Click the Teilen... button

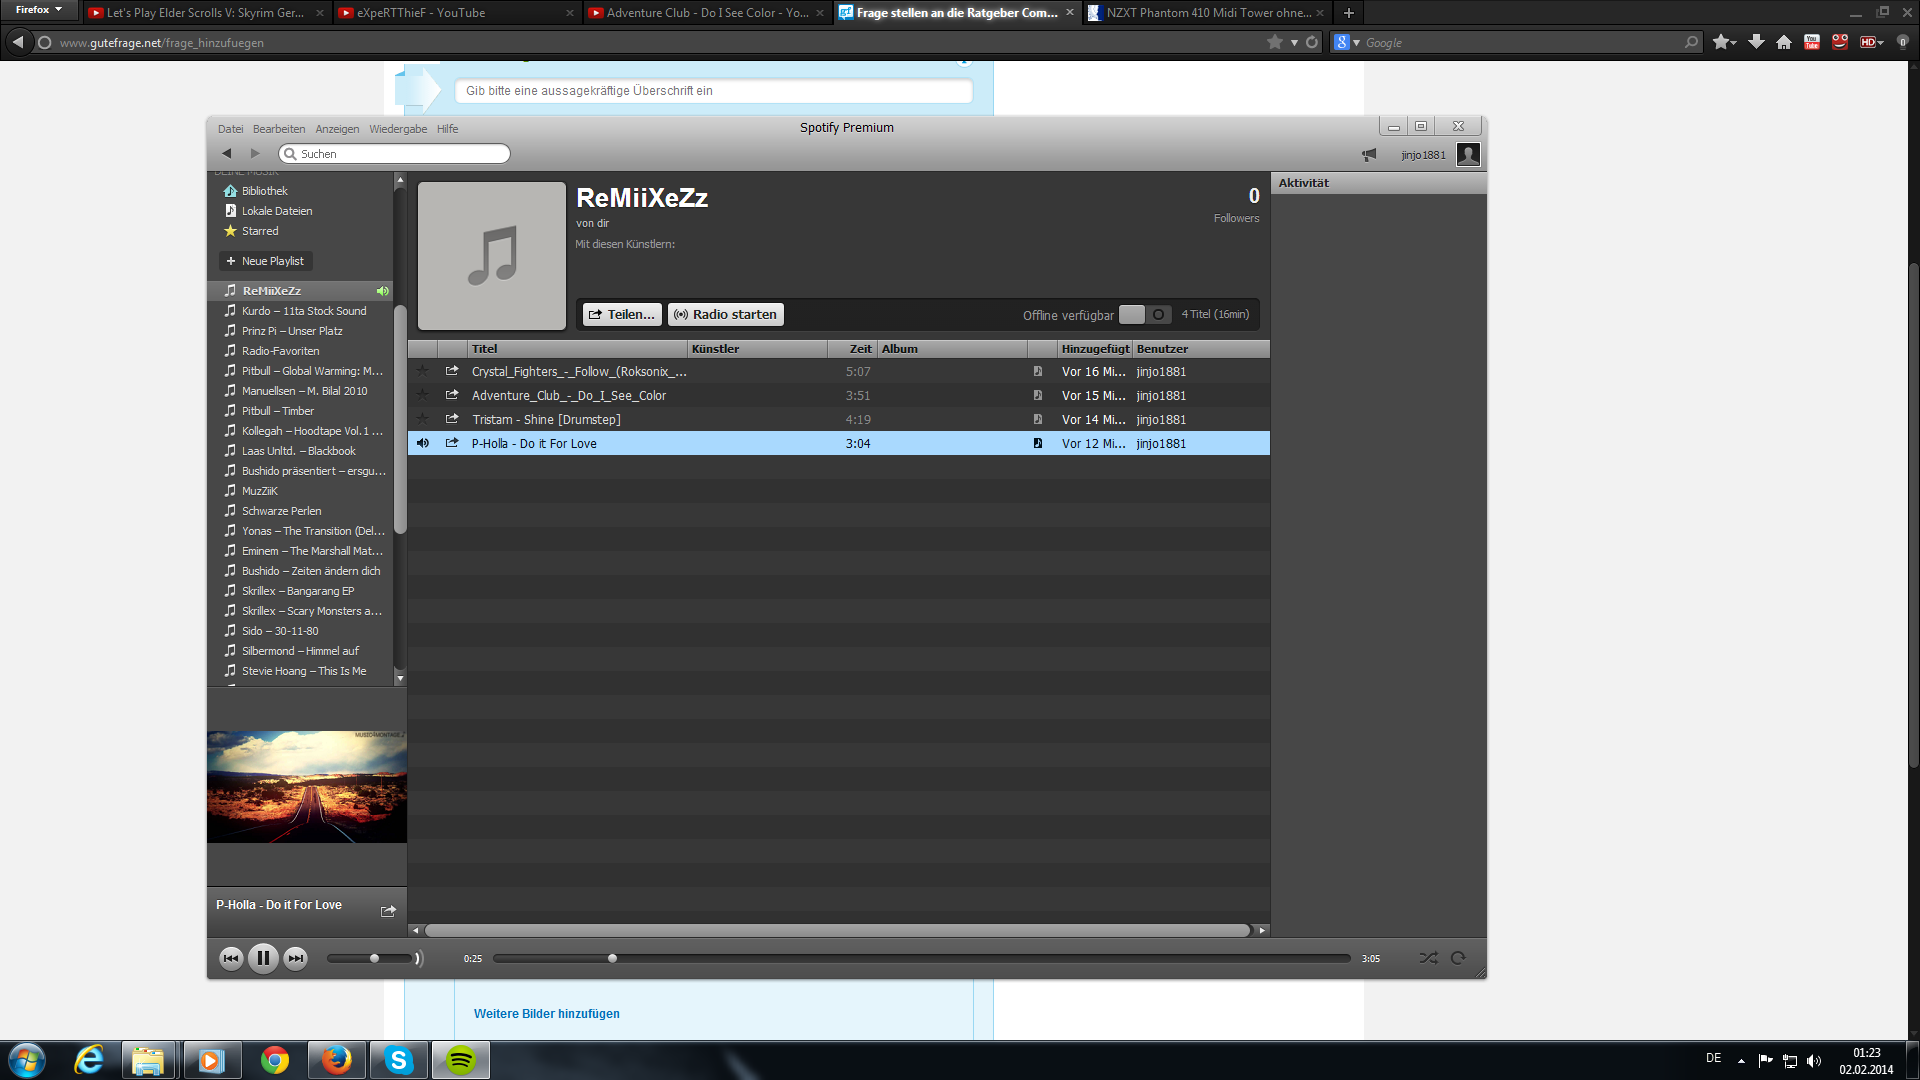click(622, 315)
